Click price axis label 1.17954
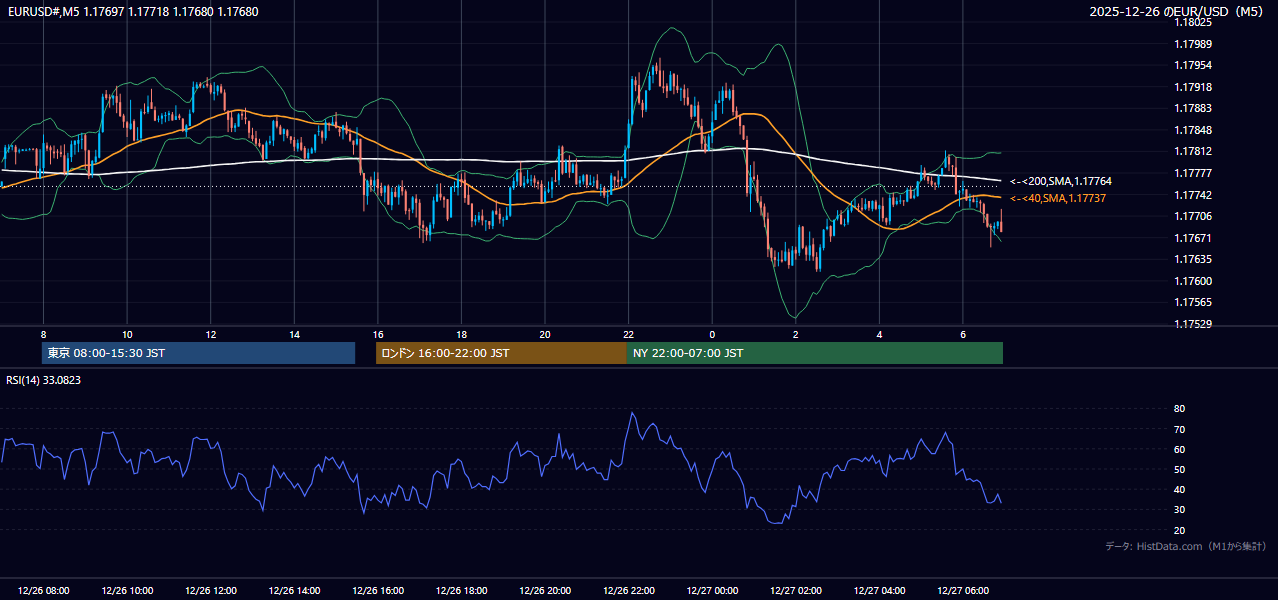Image resolution: width=1278 pixels, height=600 pixels. coord(1192,65)
